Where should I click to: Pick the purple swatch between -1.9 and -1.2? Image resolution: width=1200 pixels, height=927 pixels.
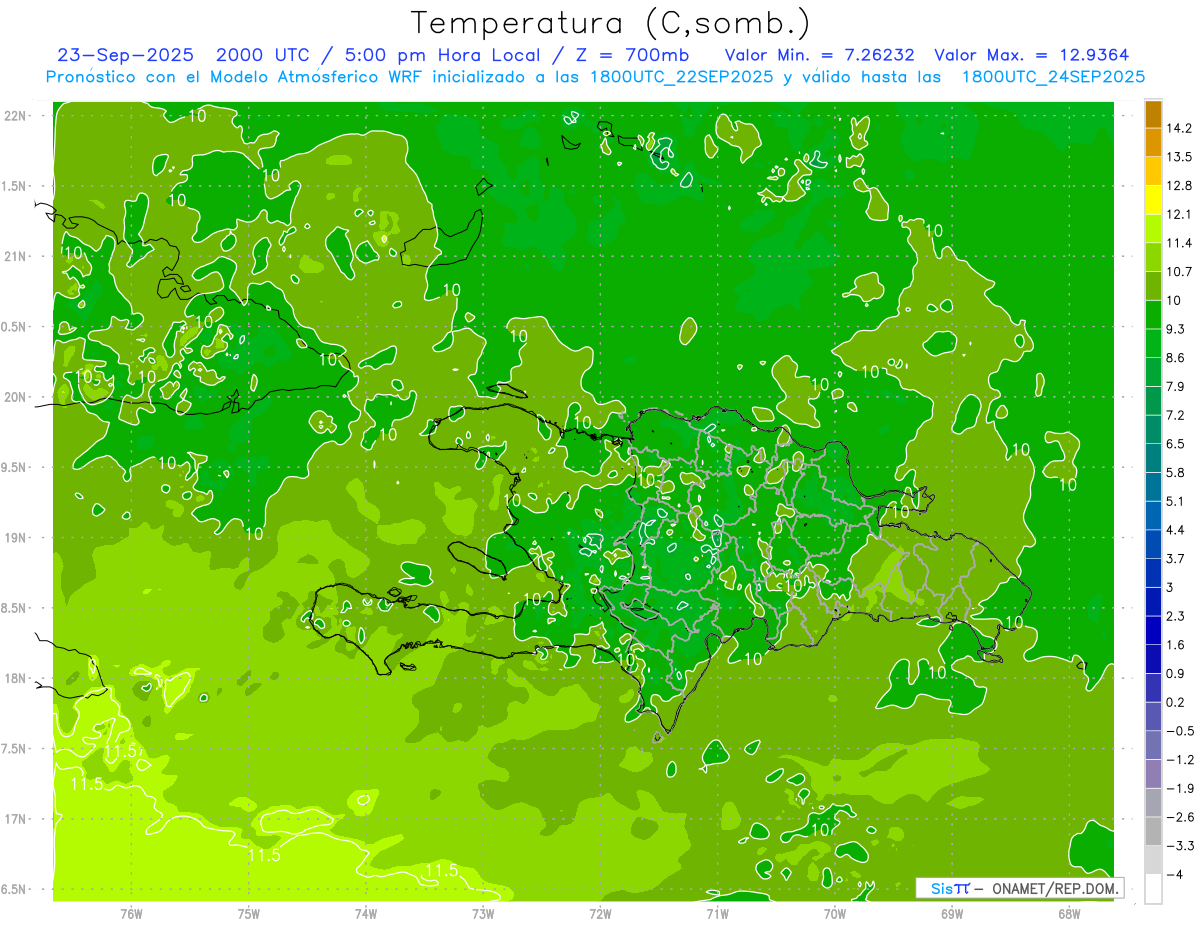pyautogui.click(x=1153, y=774)
